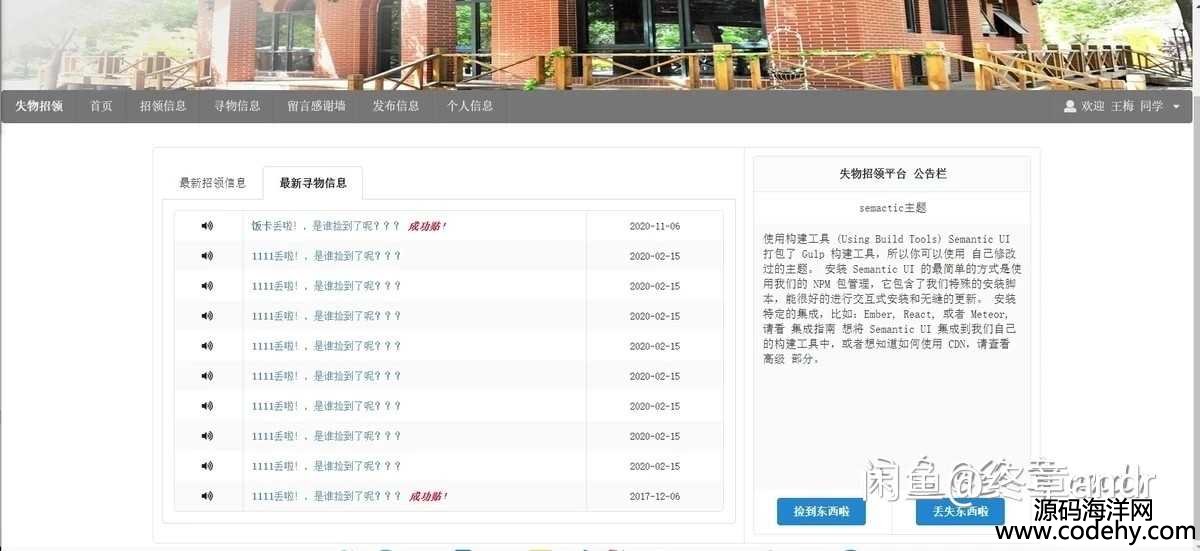This screenshot has width=1200, height=551.
Task: Click the speaker icon in the fifth list row
Action: point(207,346)
